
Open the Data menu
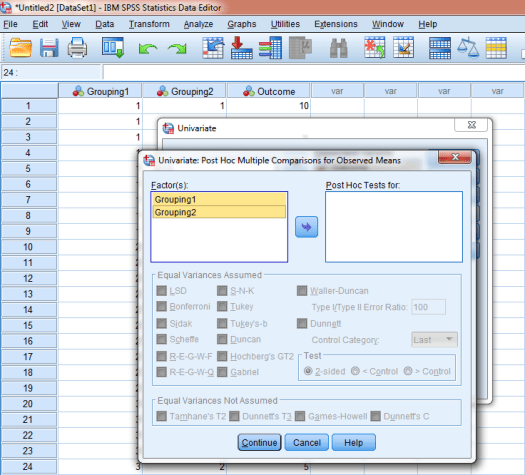click(x=104, y=24)
